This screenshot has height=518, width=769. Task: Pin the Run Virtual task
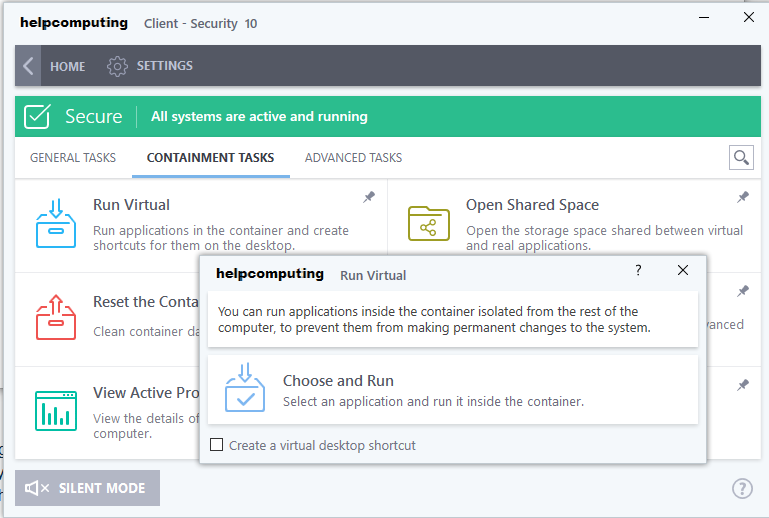[x=369, y=197]
